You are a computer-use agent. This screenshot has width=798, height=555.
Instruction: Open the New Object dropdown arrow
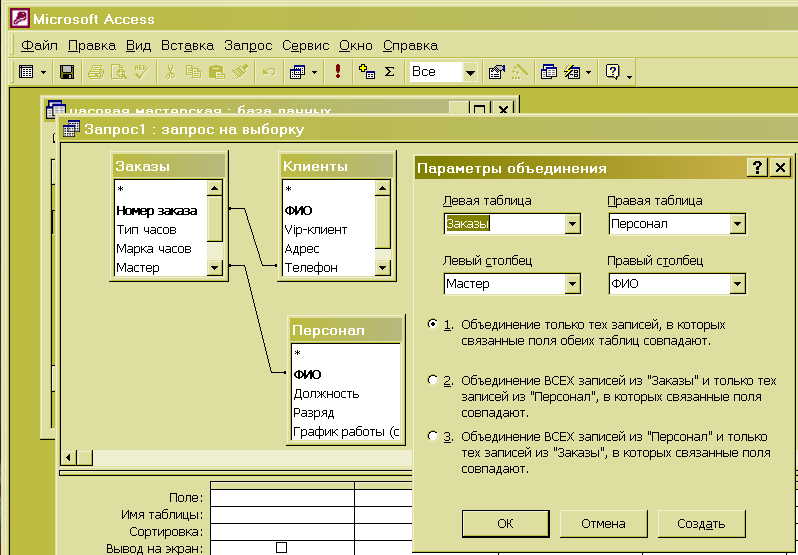click(589, 73)
